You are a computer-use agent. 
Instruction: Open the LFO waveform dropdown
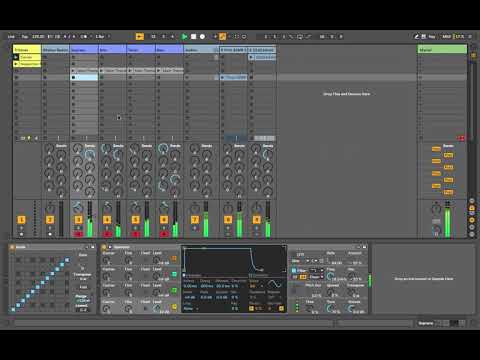click(301, 261)
